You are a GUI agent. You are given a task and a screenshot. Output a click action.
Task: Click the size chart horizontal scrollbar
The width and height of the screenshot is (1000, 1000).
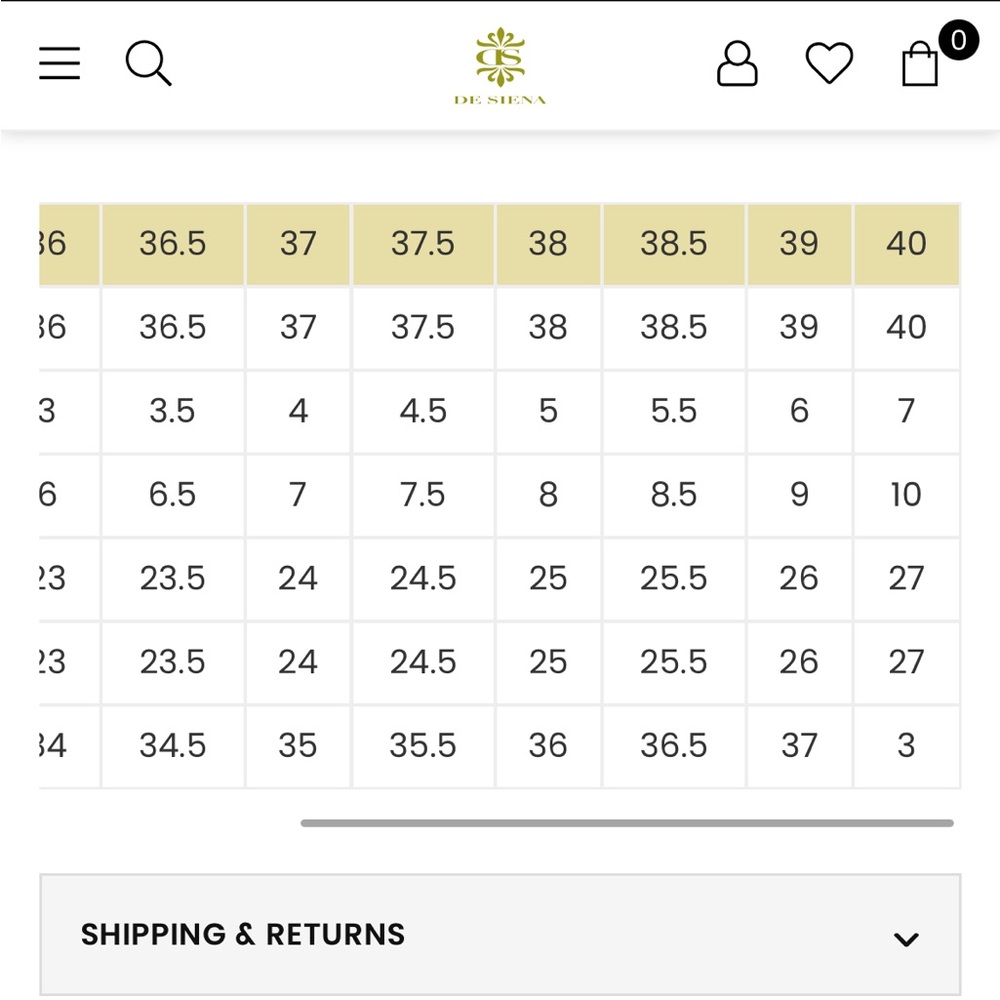627,823
